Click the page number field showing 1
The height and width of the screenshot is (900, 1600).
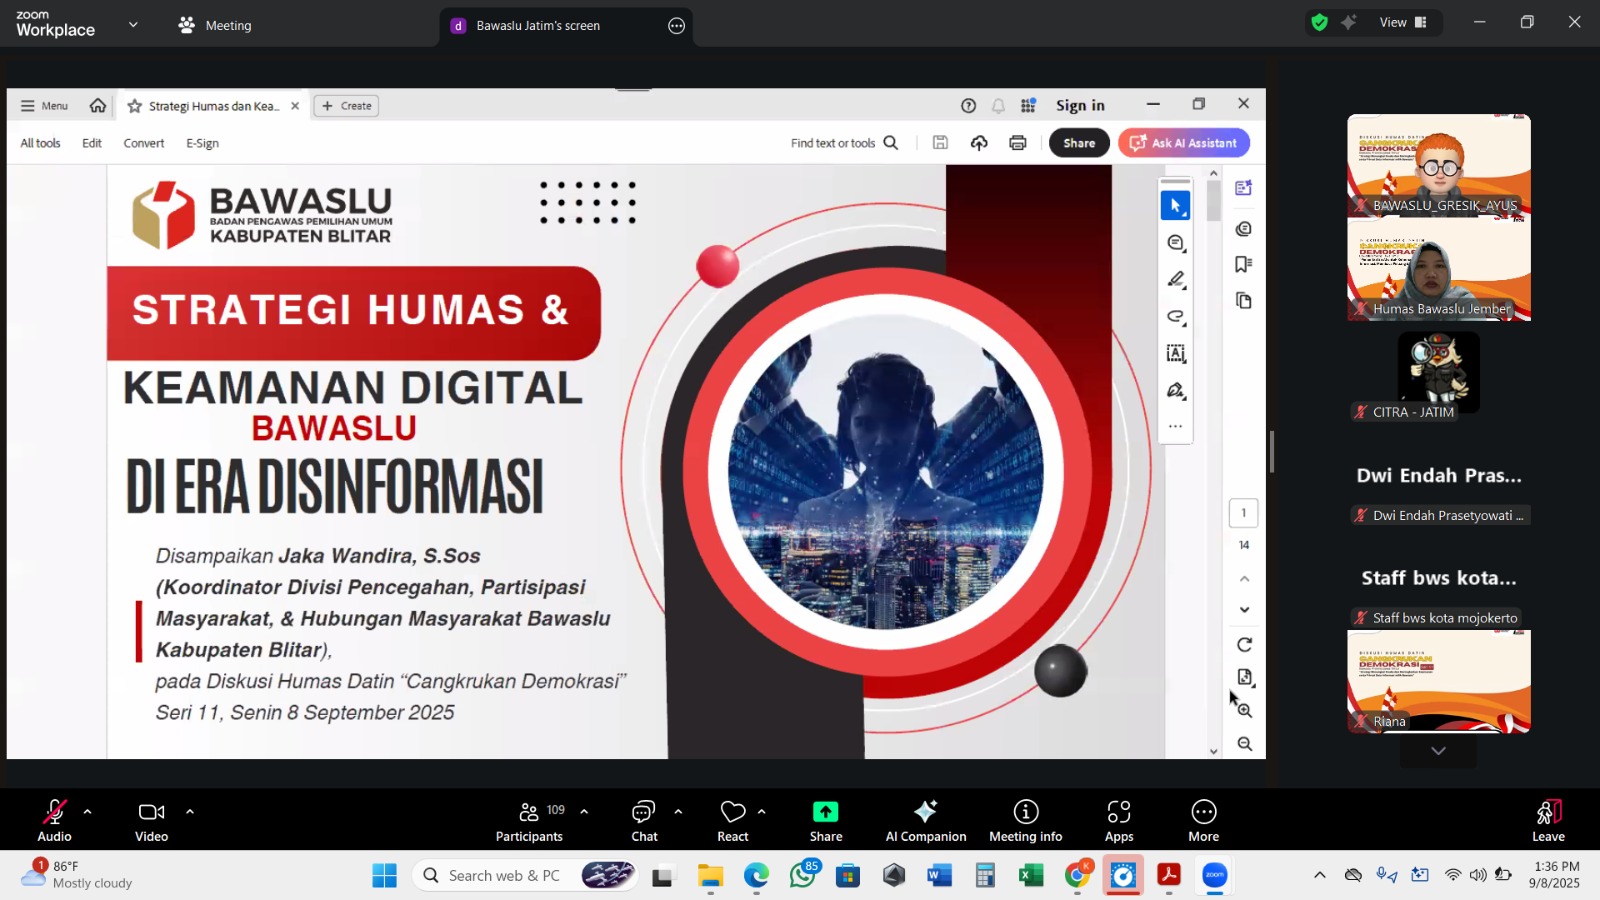[1243, 512]
